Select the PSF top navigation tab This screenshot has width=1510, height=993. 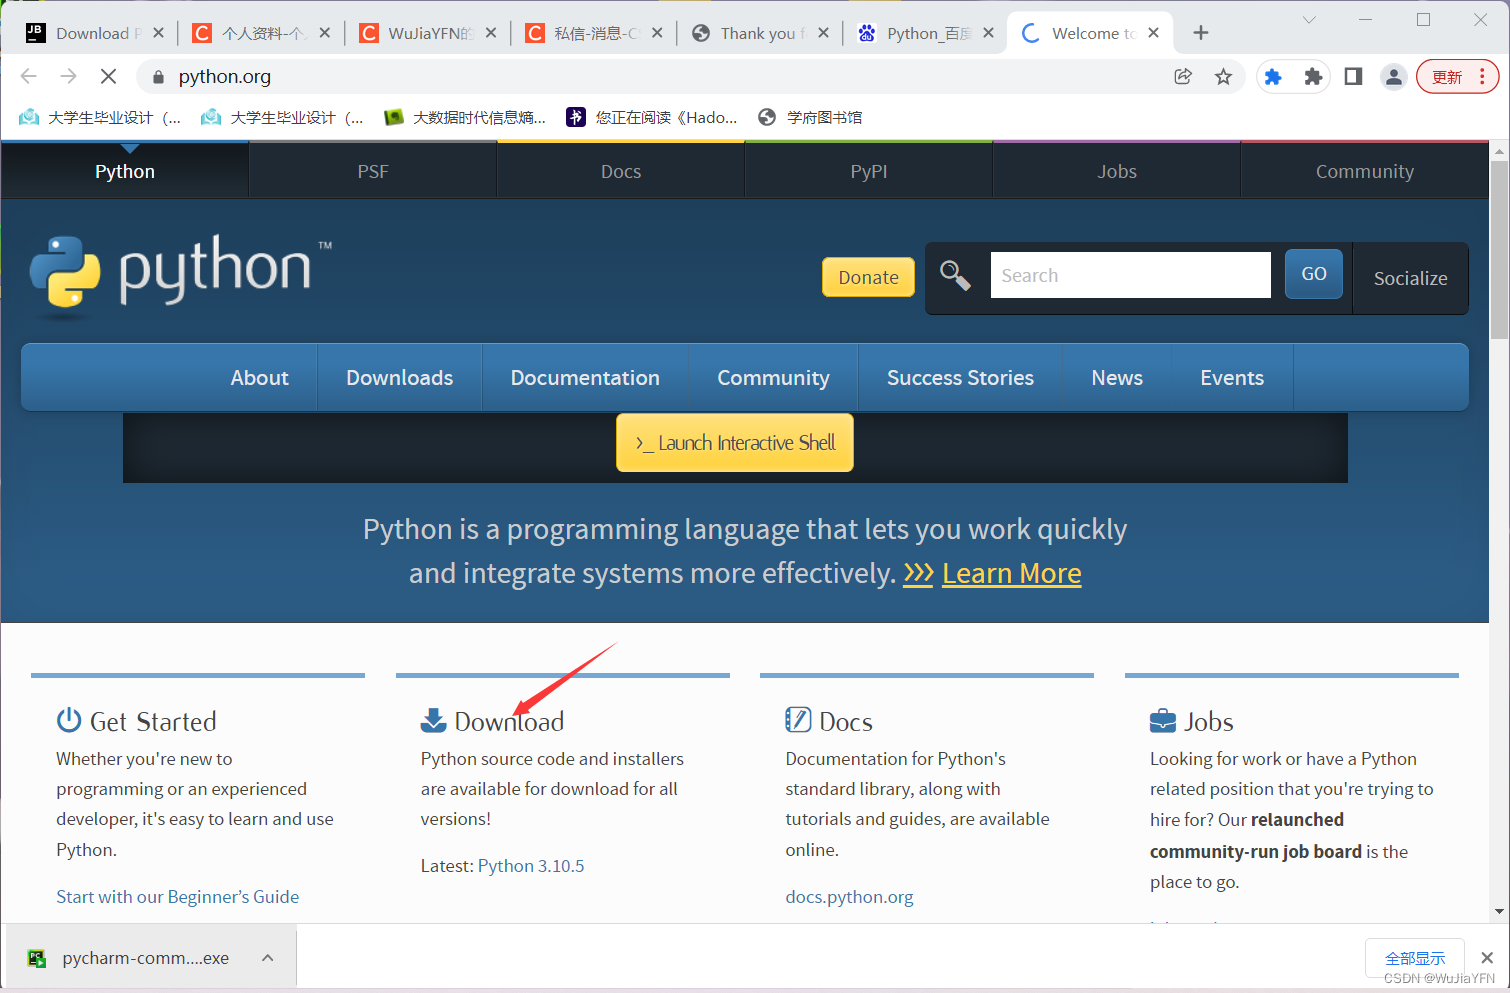click(x=373, y=171)
